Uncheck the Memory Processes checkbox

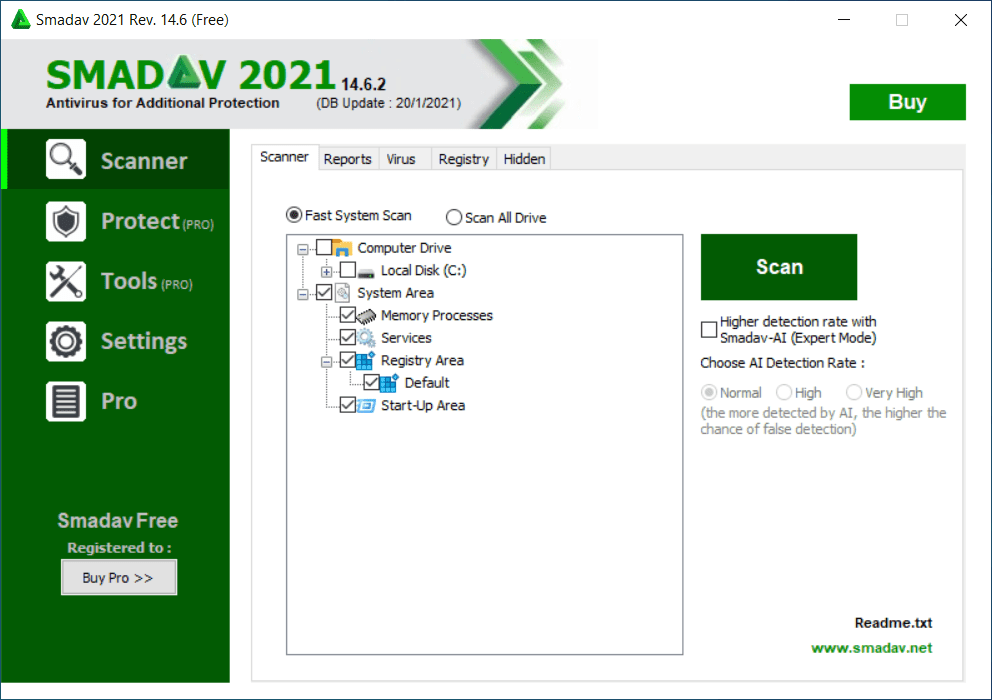(347, 315)
